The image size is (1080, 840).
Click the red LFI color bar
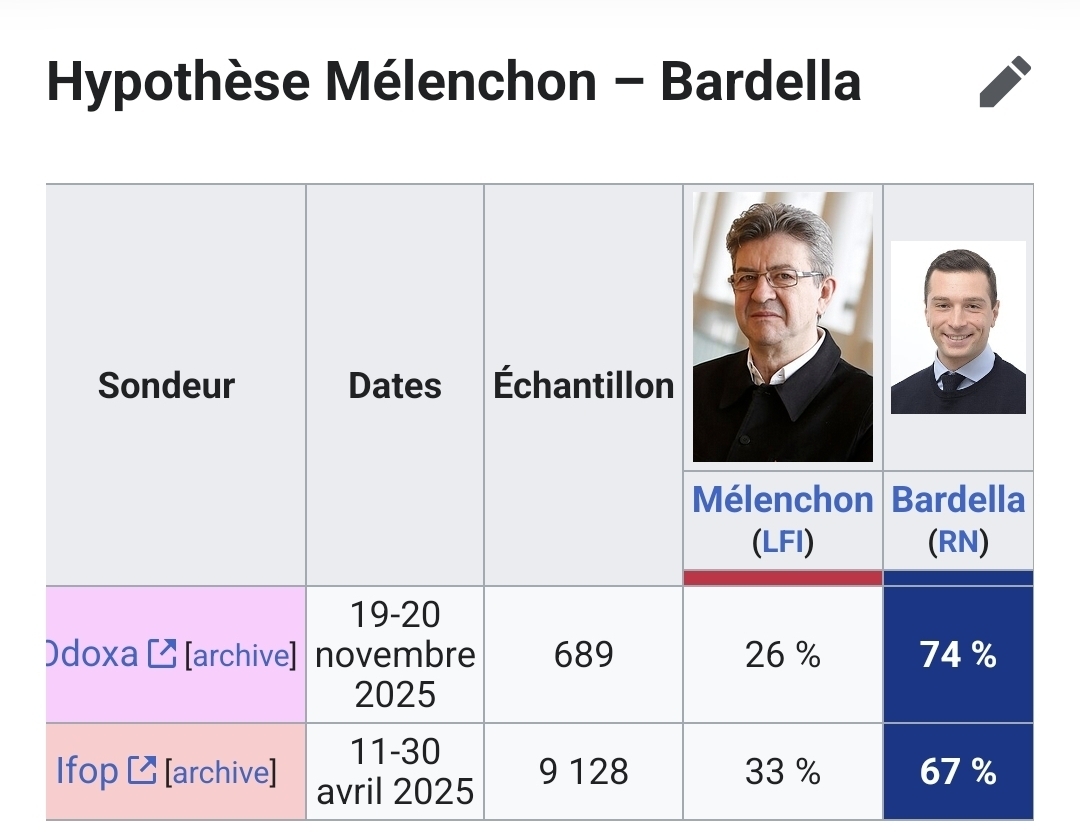click(x=782, y=578)
